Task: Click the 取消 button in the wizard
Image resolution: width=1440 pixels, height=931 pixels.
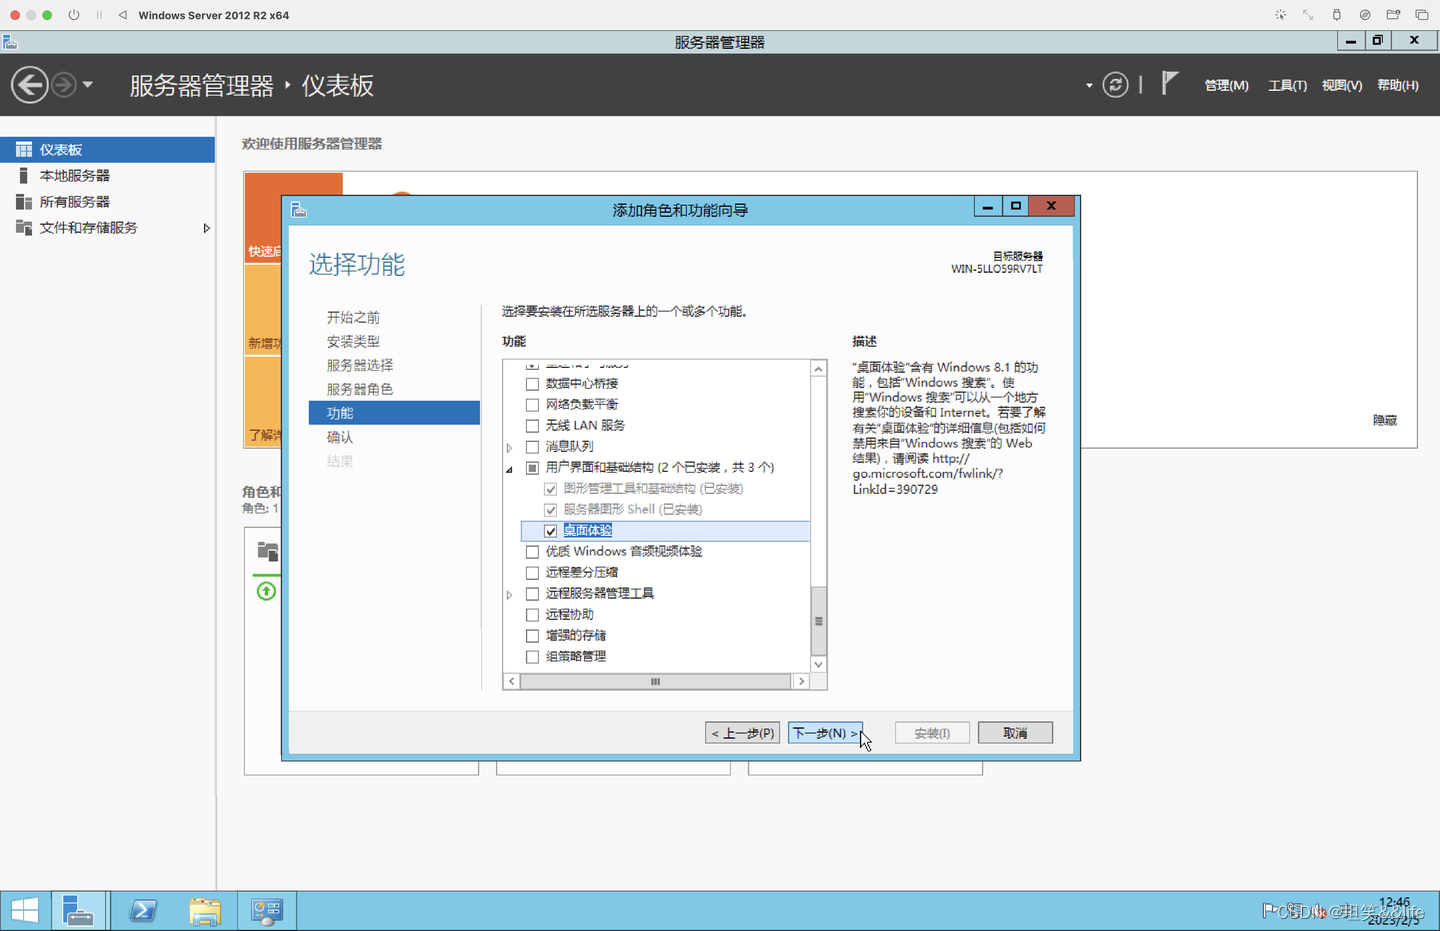Action: pos(1015,733)
